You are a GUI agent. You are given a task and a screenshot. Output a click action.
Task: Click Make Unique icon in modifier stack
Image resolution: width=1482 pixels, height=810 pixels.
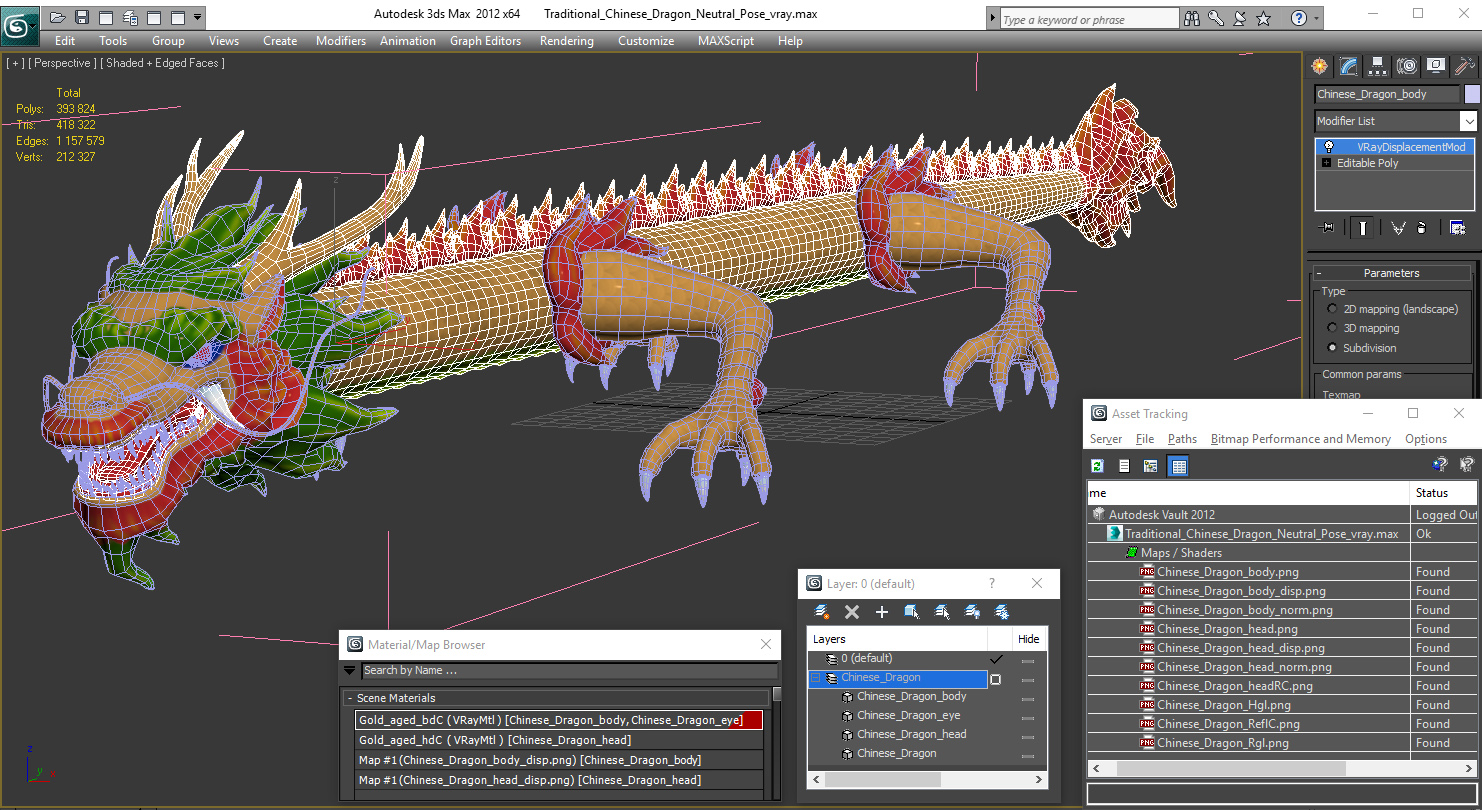coord(1398,227)
